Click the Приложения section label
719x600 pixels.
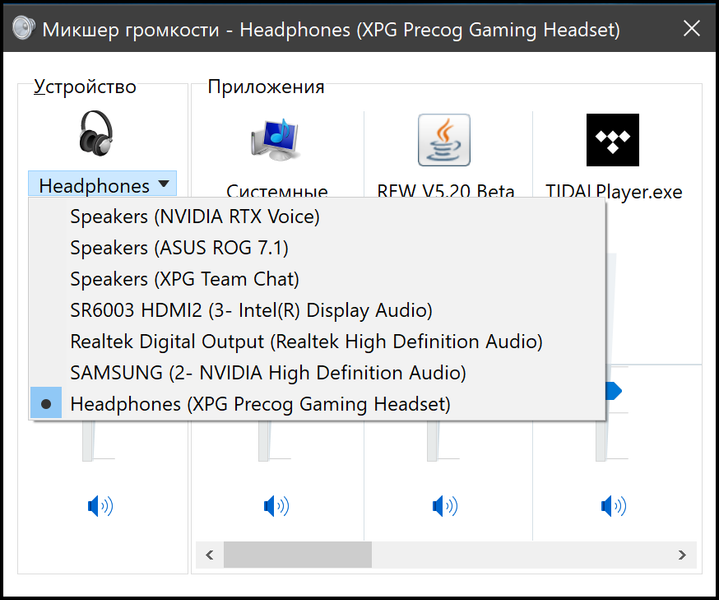pyautogui.click(x=266, y=86)
